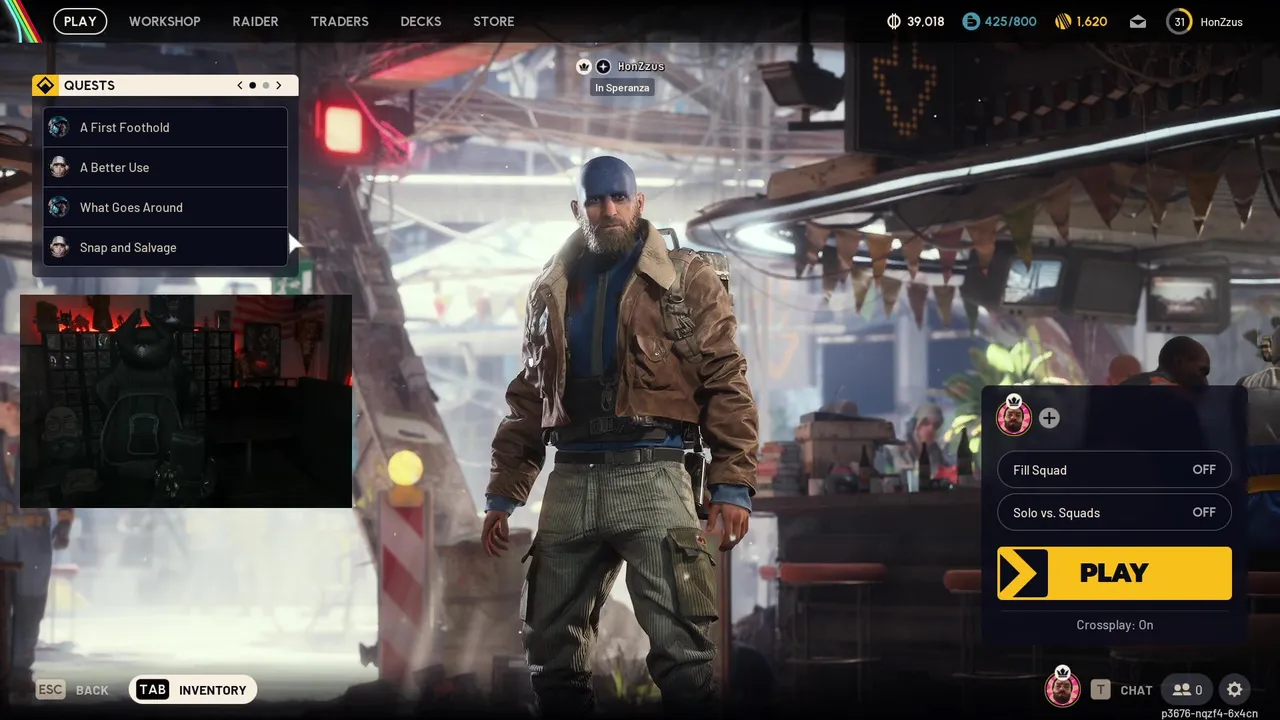This screenshot has height=720, width=1280.
Task: Click the HonZzus nameplate above the character
Action: coord(641,66)
